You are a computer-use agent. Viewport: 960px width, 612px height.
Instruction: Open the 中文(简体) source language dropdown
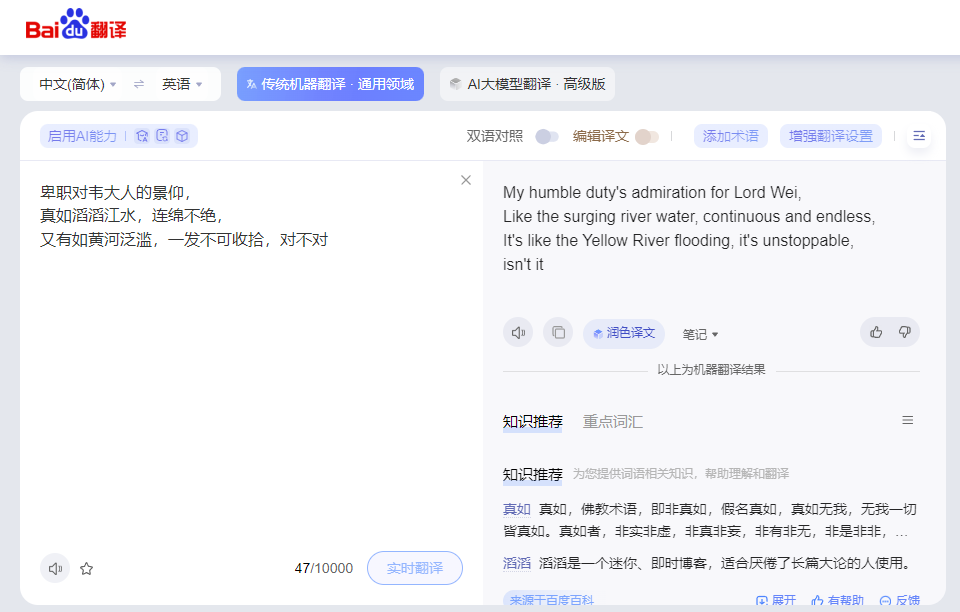(78, 84)
